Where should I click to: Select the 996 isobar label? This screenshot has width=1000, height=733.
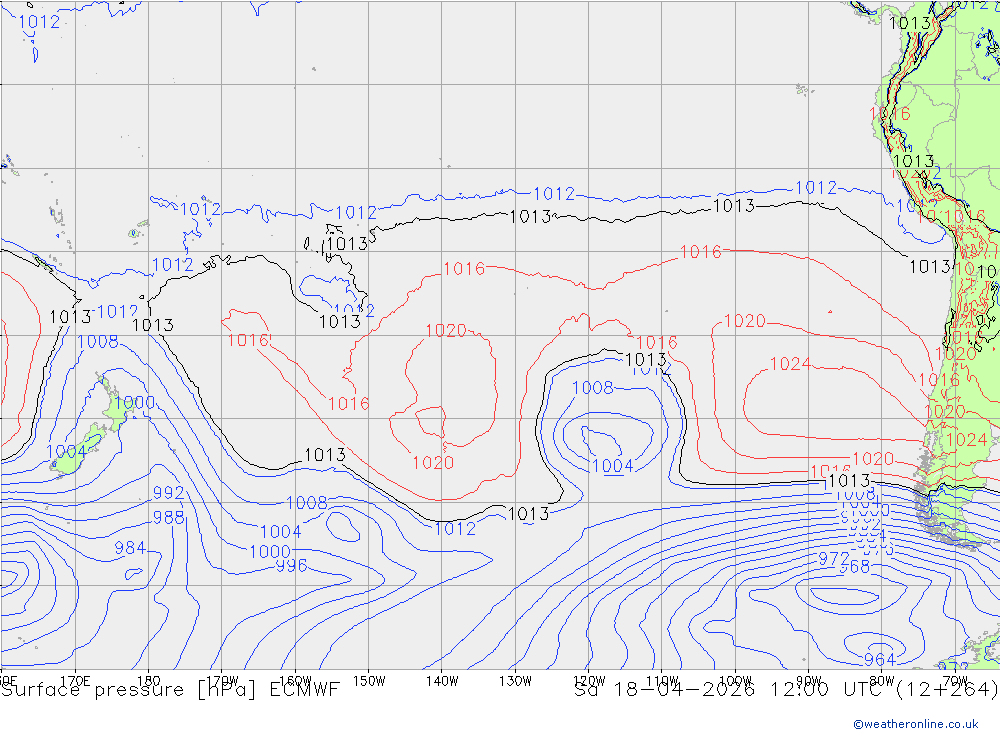coord(291,566)
